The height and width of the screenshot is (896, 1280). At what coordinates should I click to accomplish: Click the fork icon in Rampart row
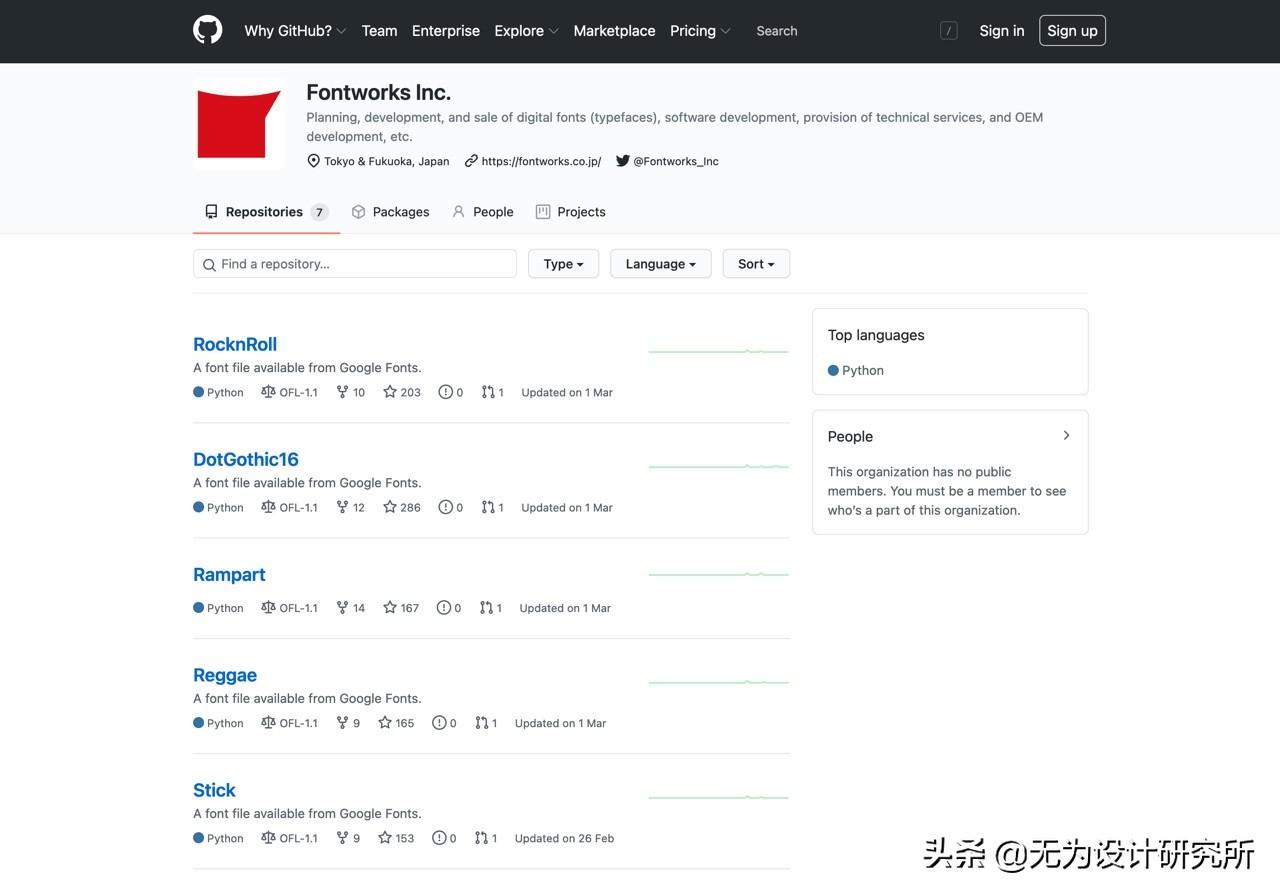tap(342, 607)
